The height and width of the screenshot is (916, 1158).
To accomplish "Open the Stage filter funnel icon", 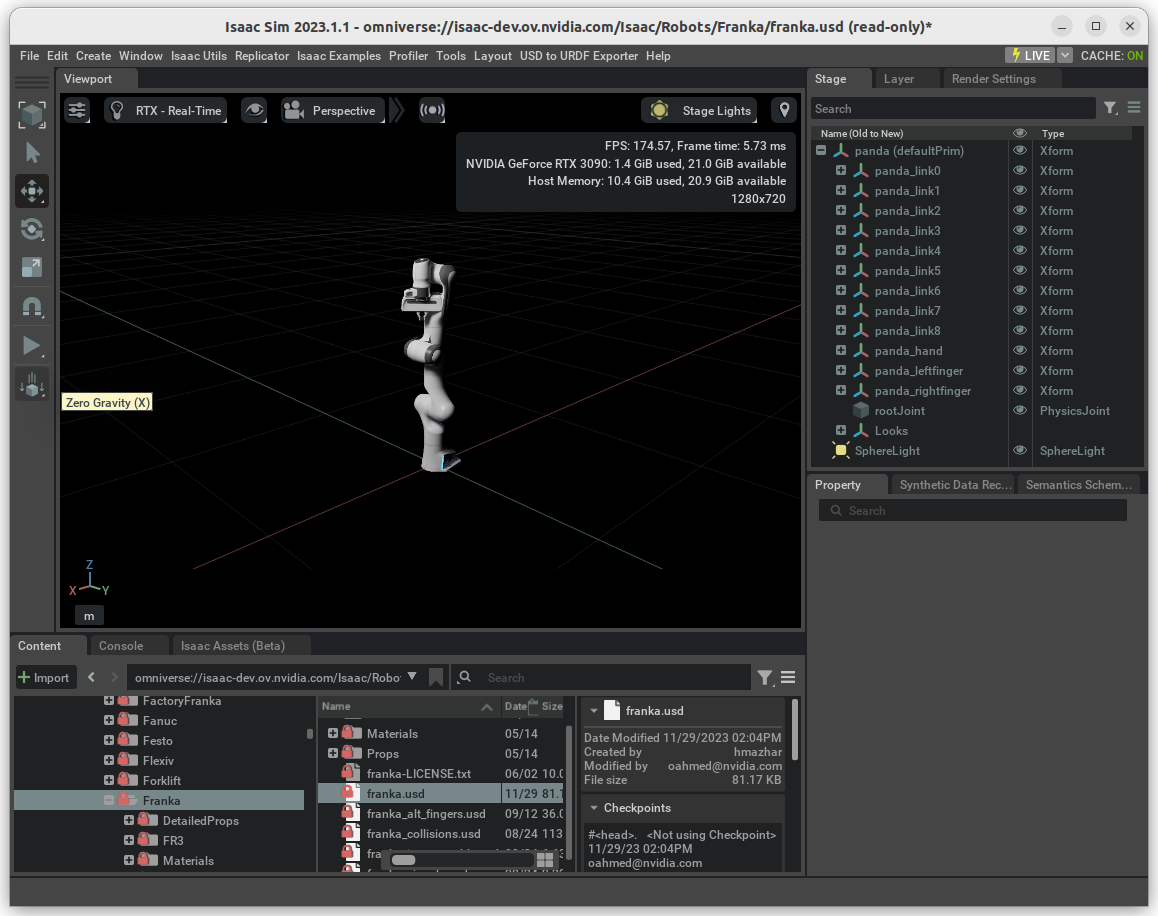I will point(1110,109).
